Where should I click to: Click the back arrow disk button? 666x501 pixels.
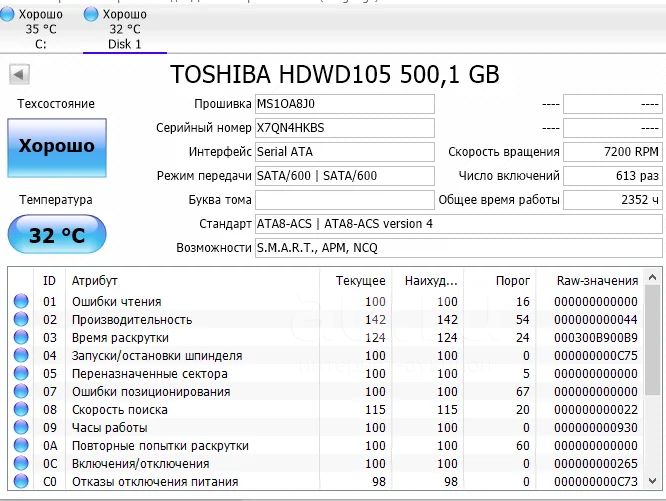click(19, 75)
